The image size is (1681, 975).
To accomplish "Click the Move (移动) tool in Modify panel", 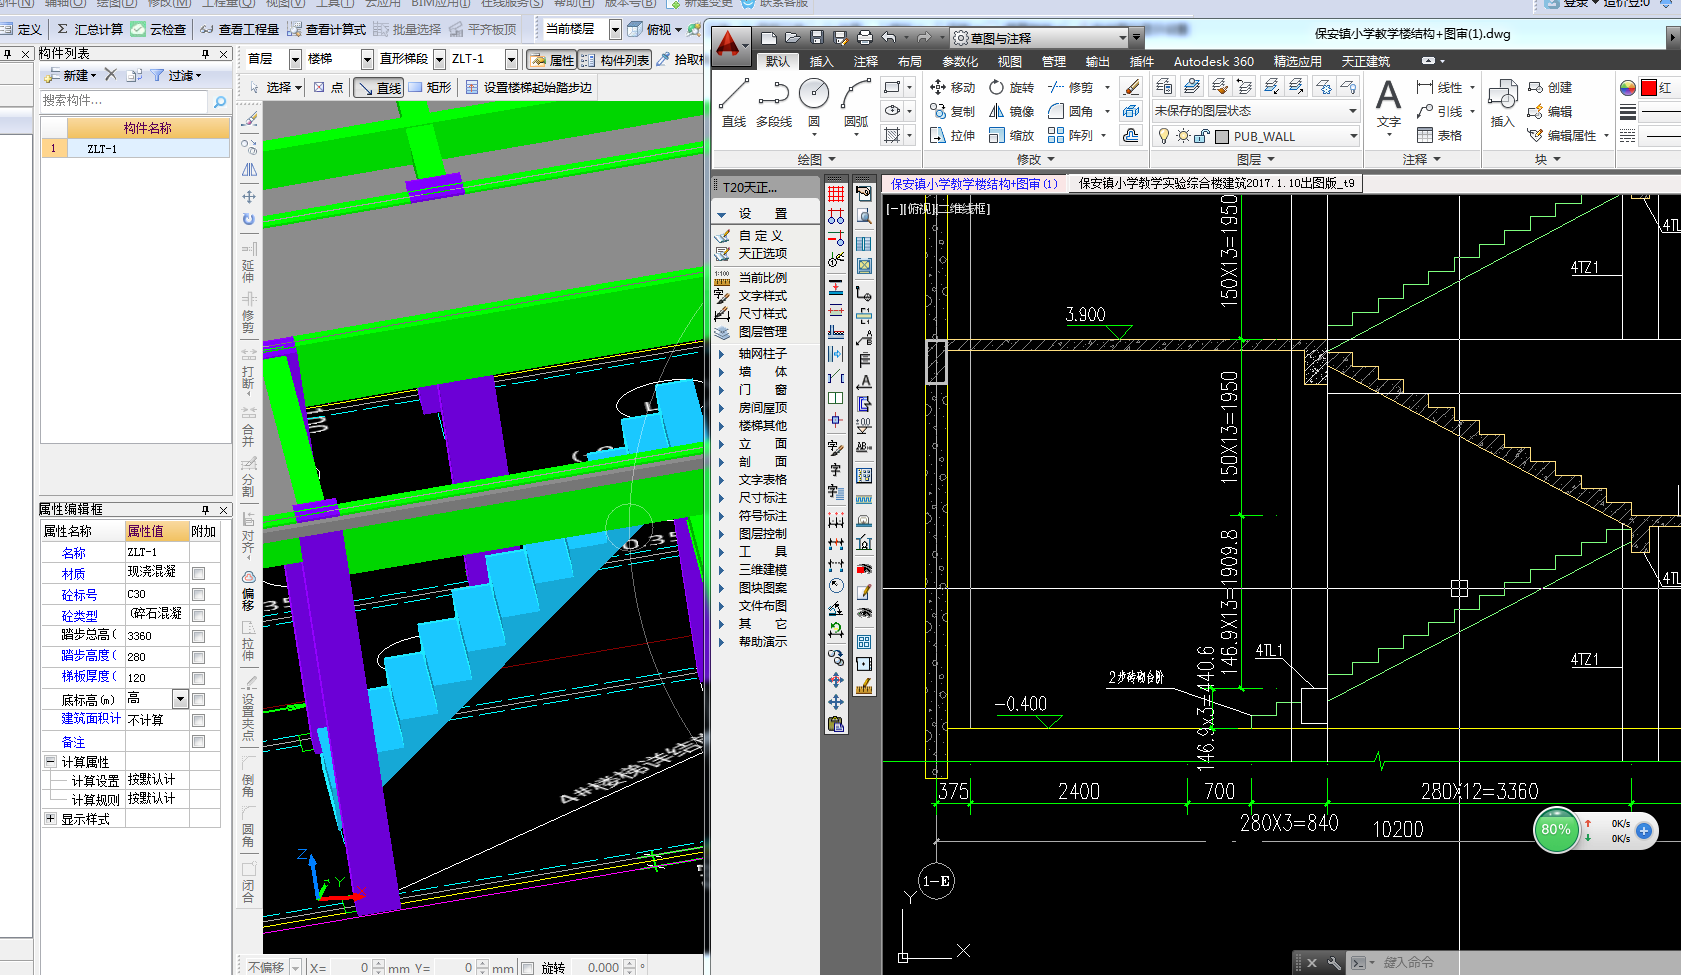I will click(x=952, y=87).
